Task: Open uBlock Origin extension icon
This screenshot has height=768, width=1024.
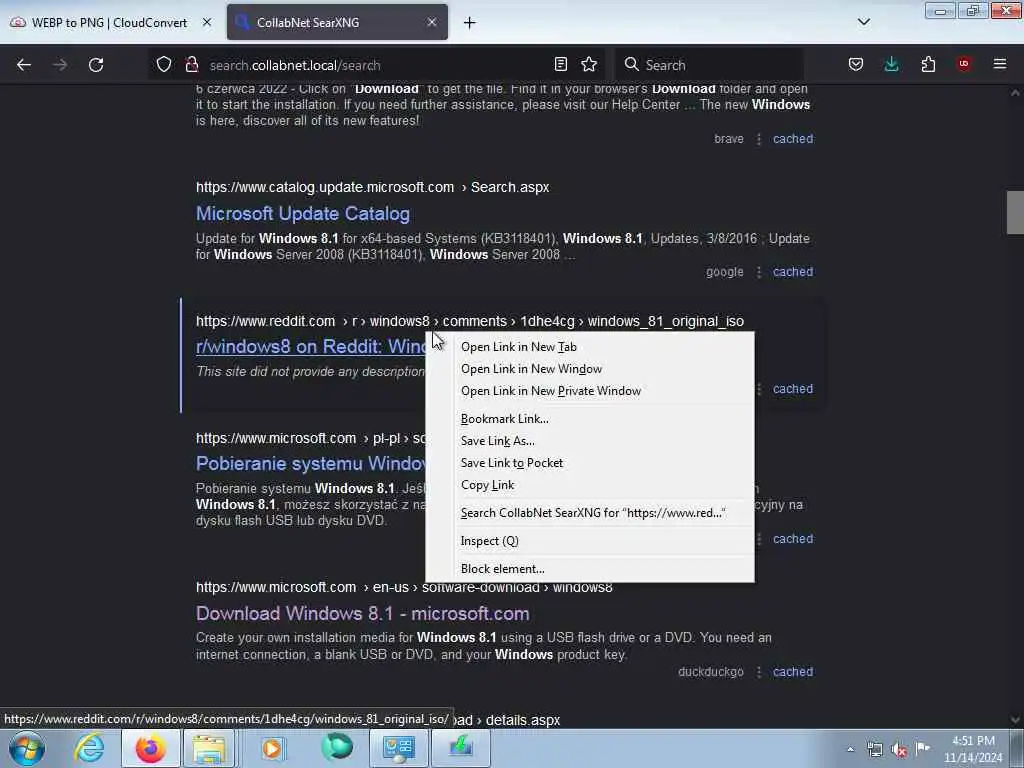Action: click(x=963, y=64)
